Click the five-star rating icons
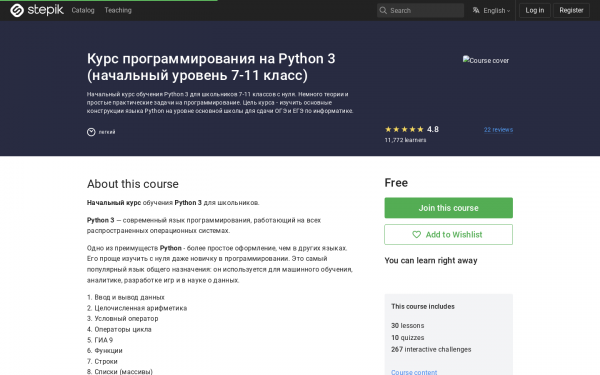600x375 pixels. 404,129
